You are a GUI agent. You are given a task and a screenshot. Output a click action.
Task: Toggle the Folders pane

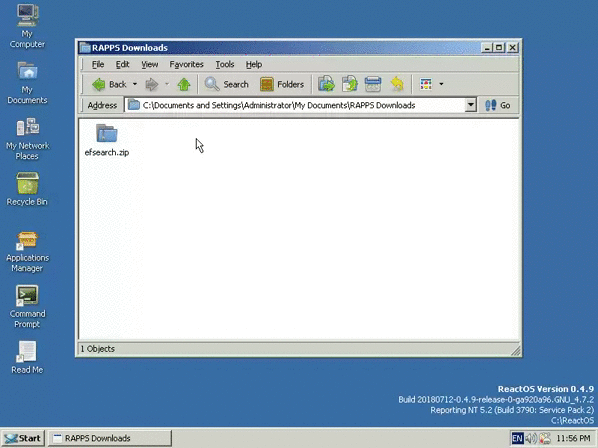[282, 84]
